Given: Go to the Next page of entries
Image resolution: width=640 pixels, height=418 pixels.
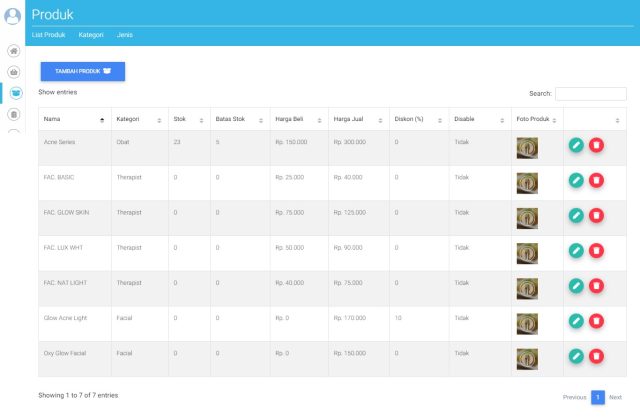Looking at the screenshot, I should [x=615, y=397].
